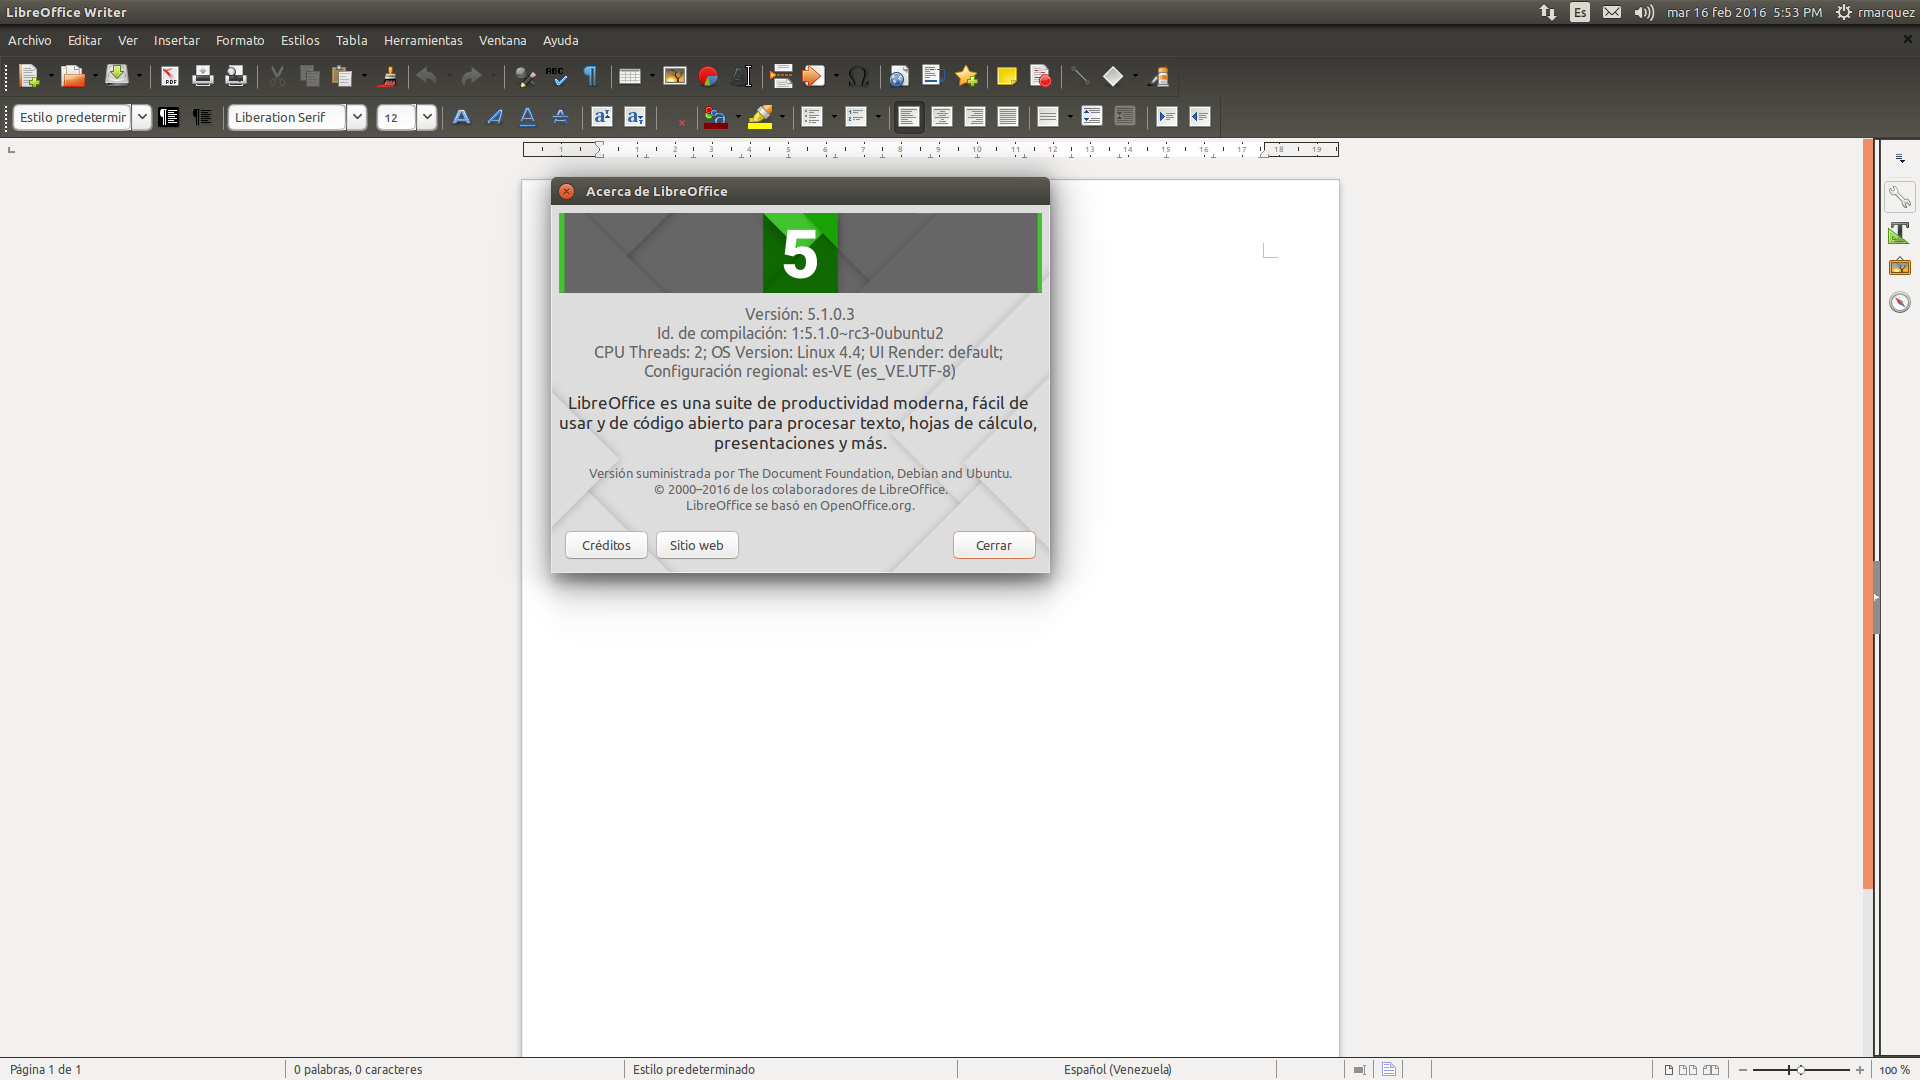Viewport: 1920px width, 1080px height.
Task: Open the Formato menu
Action: click(240, 40)
